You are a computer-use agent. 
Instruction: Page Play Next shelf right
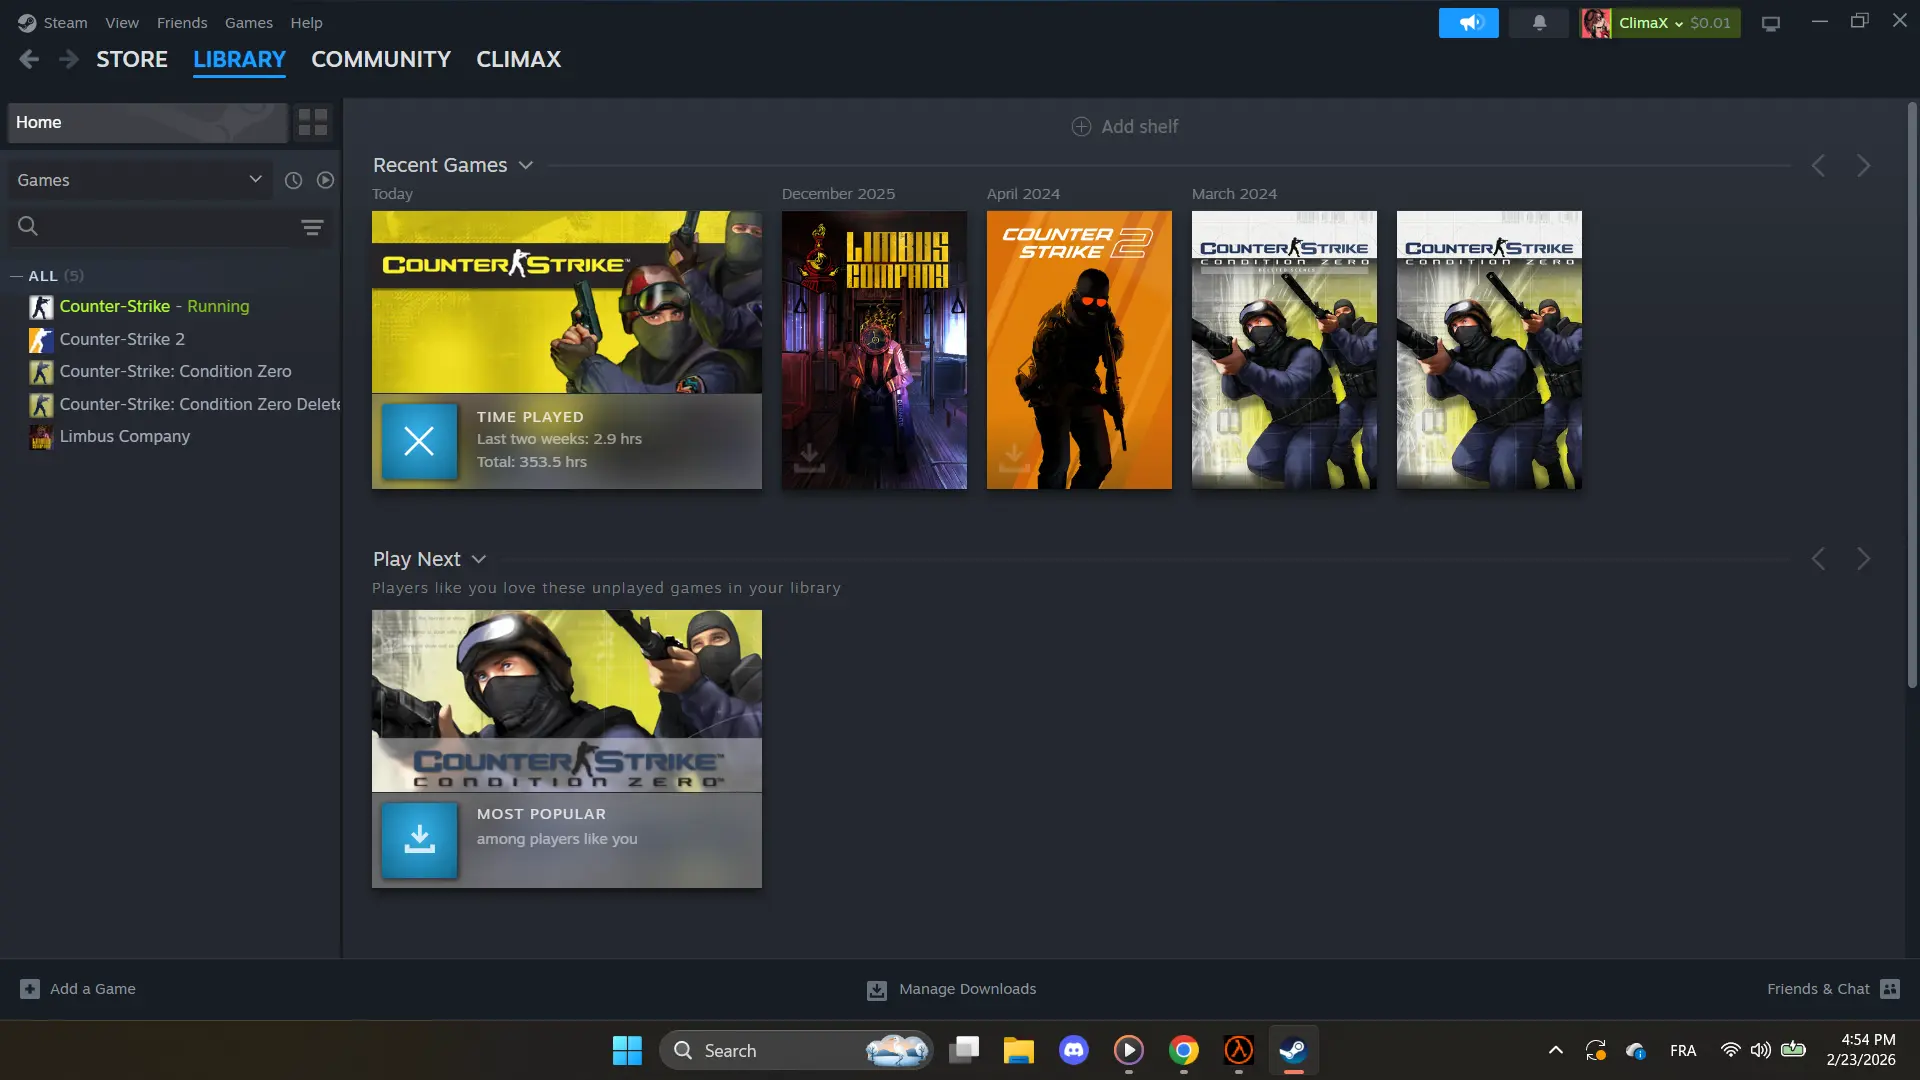pos(1863,559)
